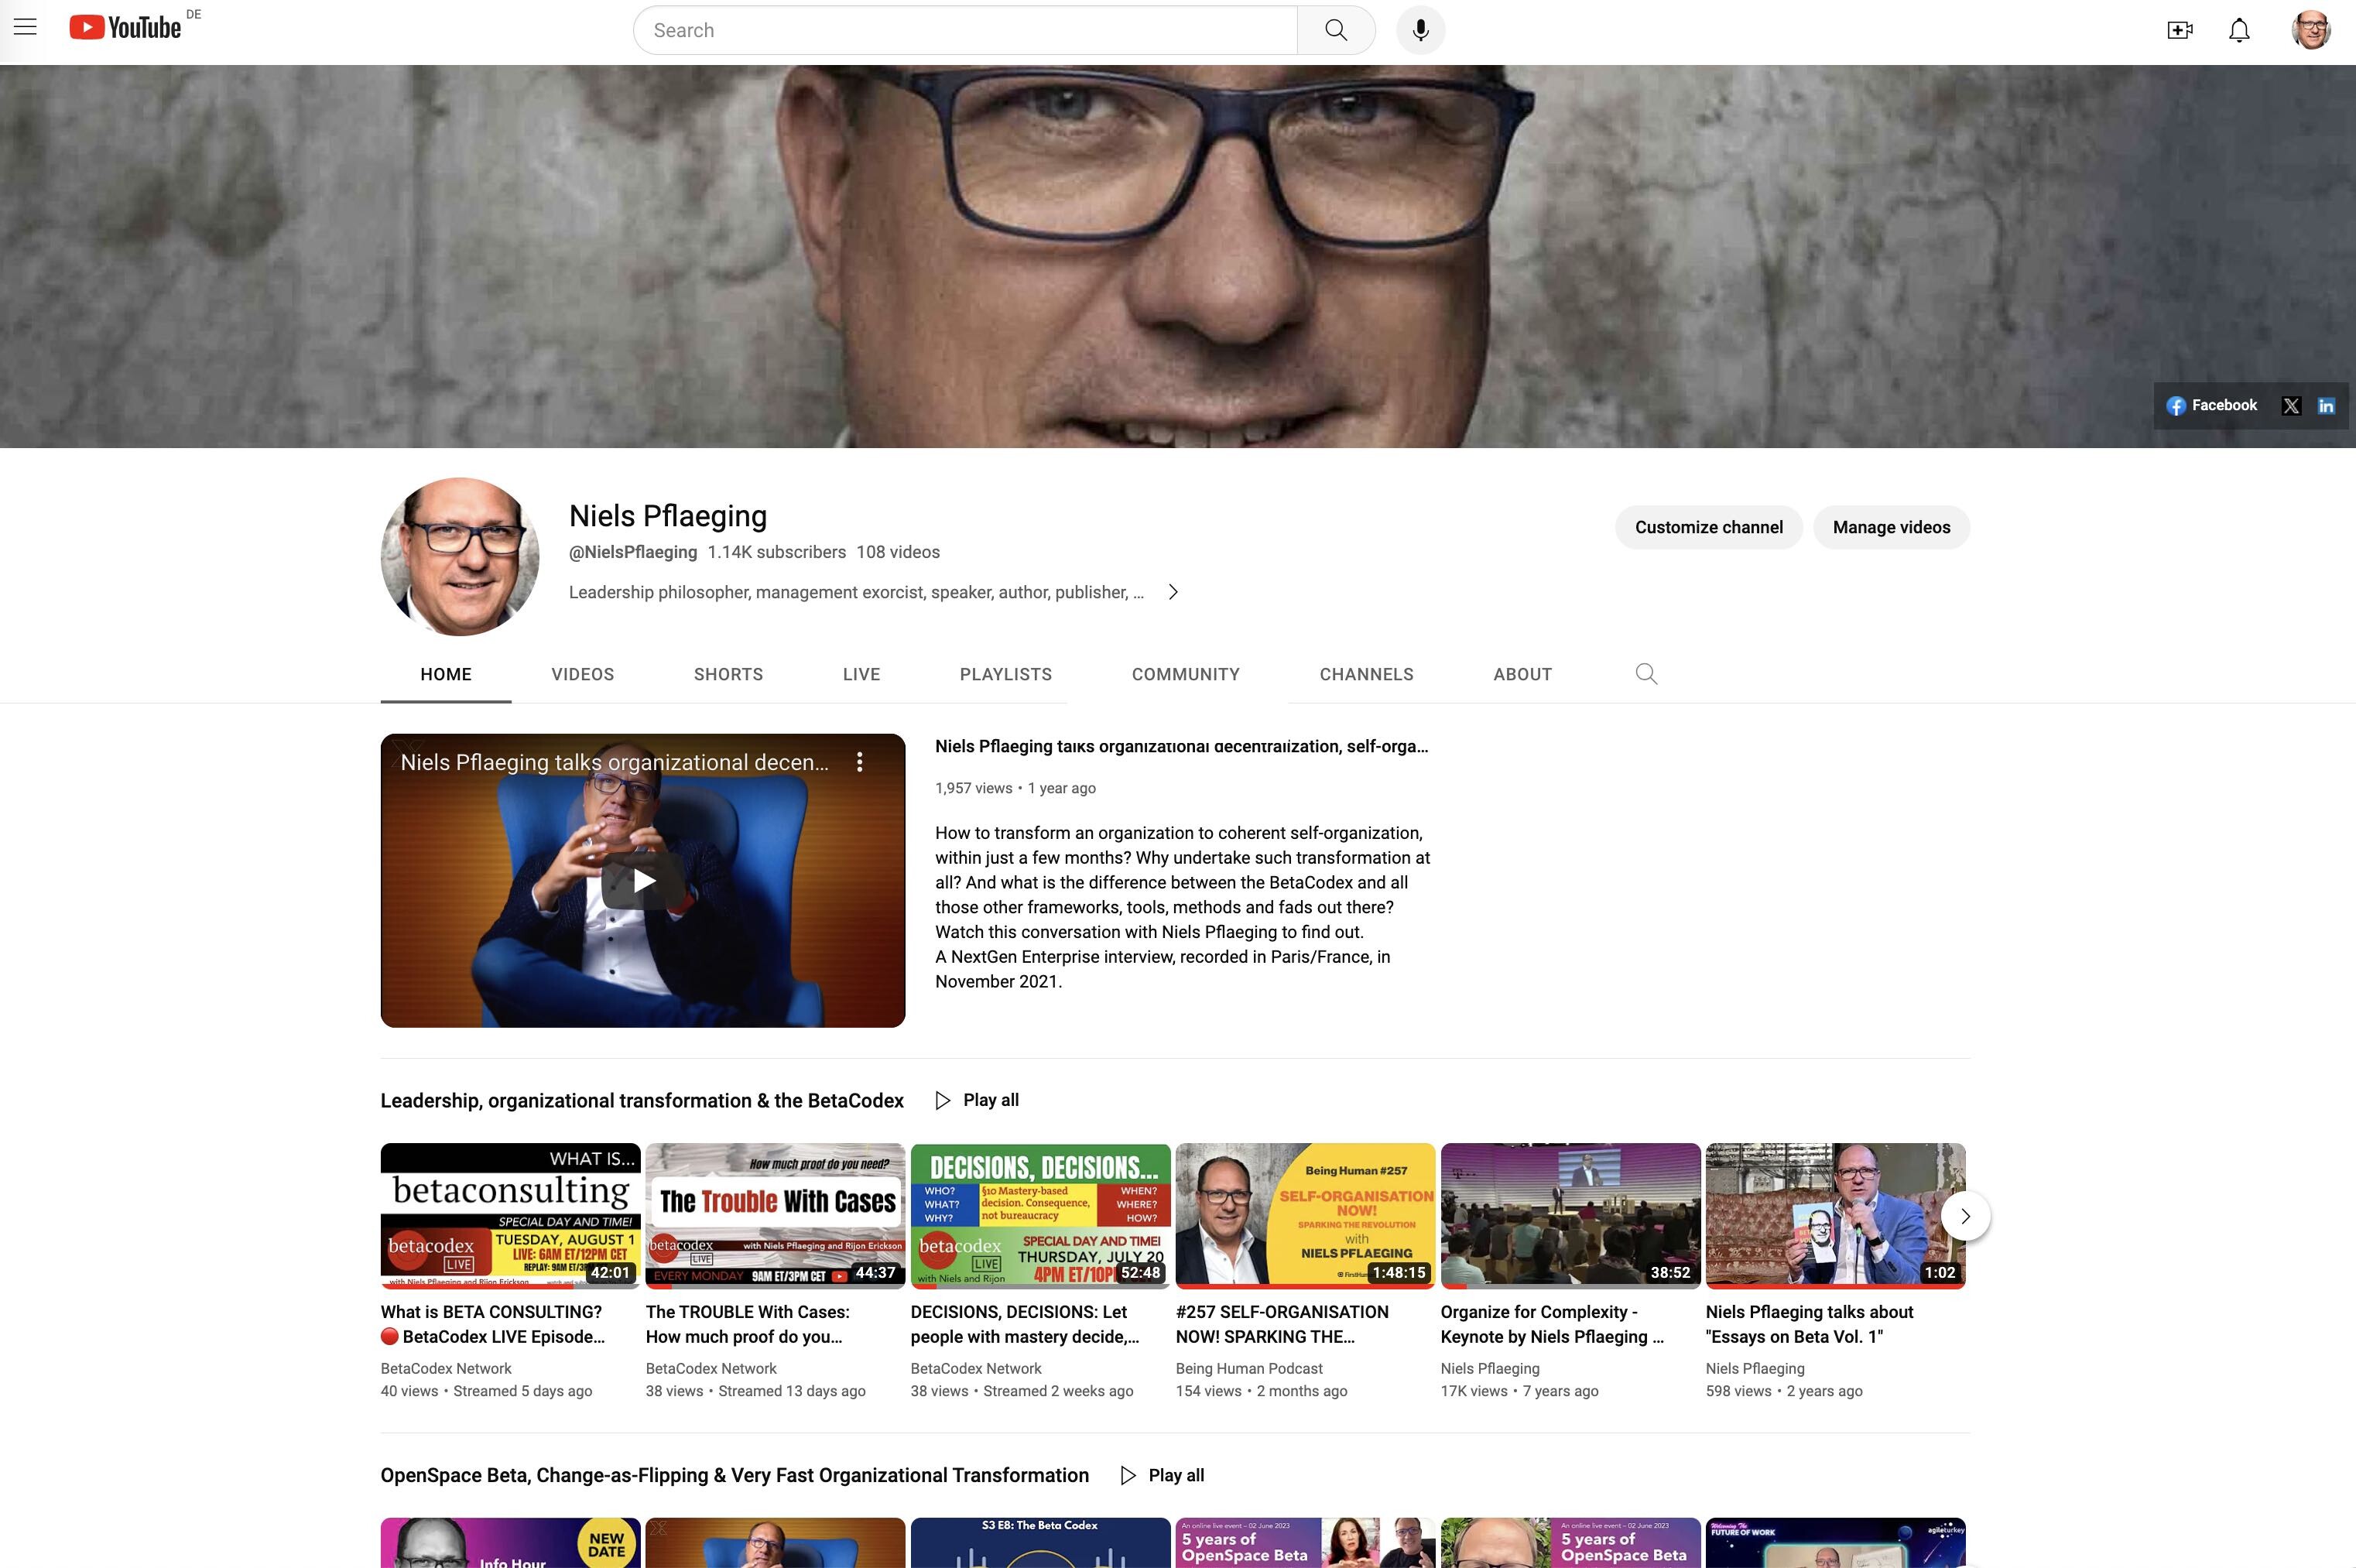
Task: Open Info Hour NEW DATE thumbnail
Action: pos(510,1543)
